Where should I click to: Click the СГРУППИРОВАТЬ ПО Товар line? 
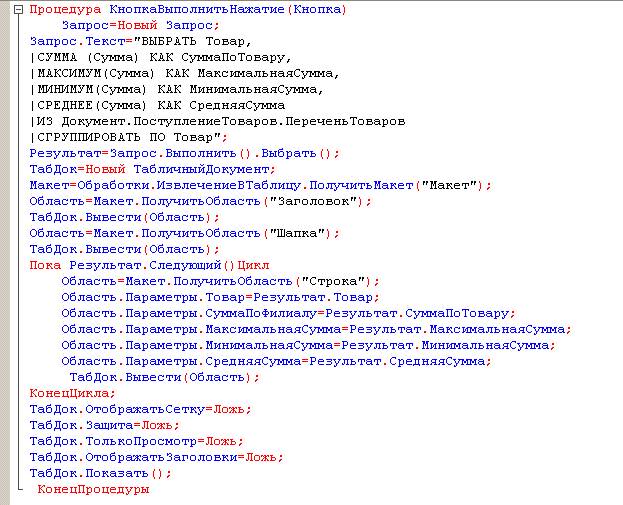pyautogui.click(x=130, y=137)
